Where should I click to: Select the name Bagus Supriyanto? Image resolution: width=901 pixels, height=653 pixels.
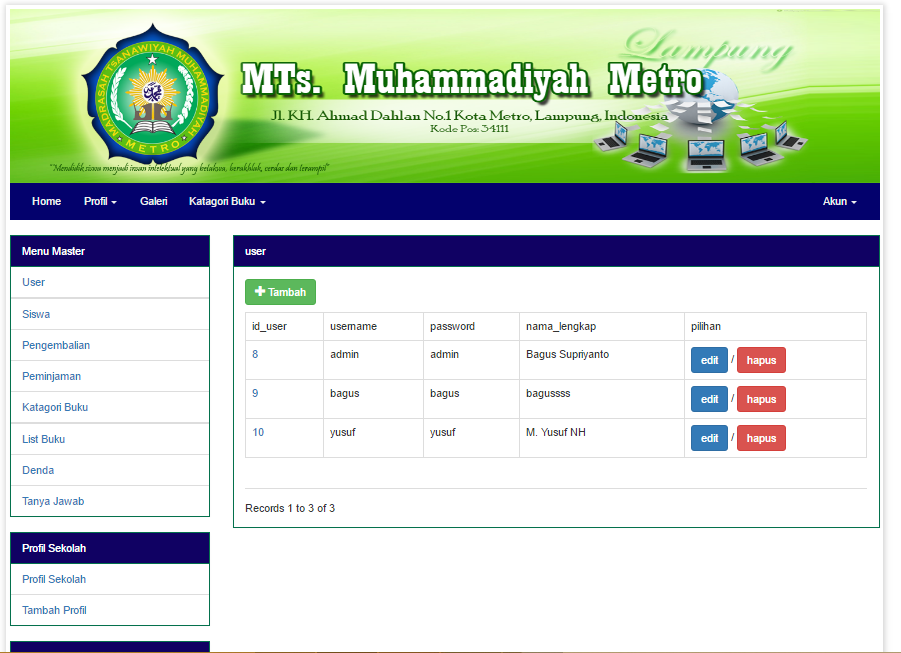tap(567, 354)
